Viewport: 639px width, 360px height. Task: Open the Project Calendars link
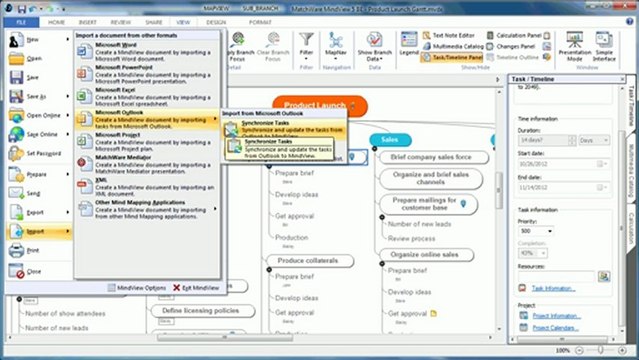(555, 328)
